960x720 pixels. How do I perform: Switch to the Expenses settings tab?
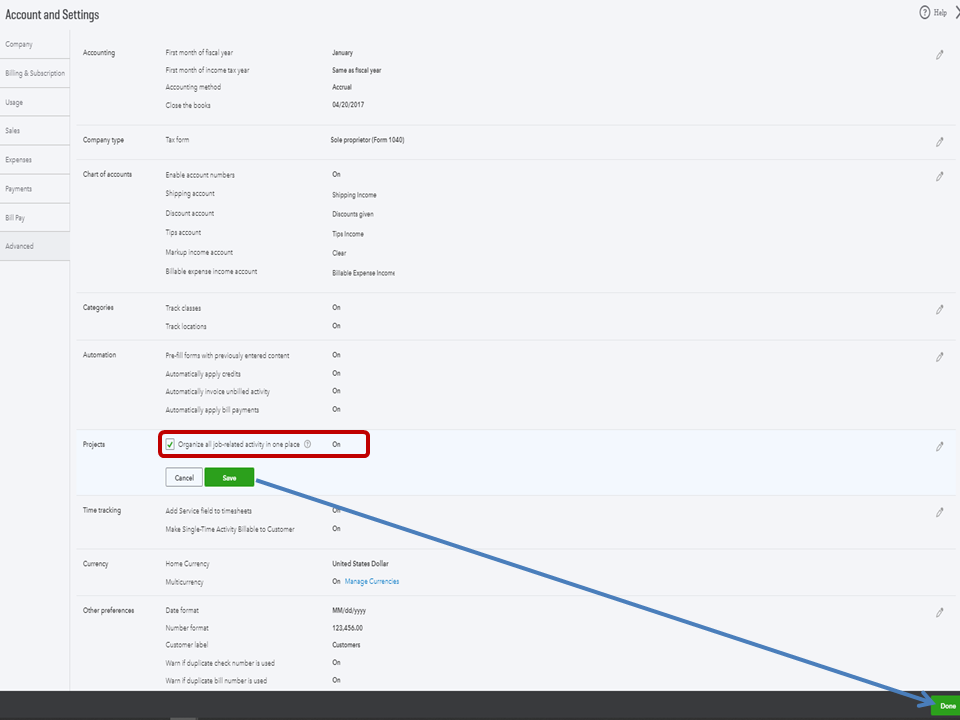(x=35, y=160)
